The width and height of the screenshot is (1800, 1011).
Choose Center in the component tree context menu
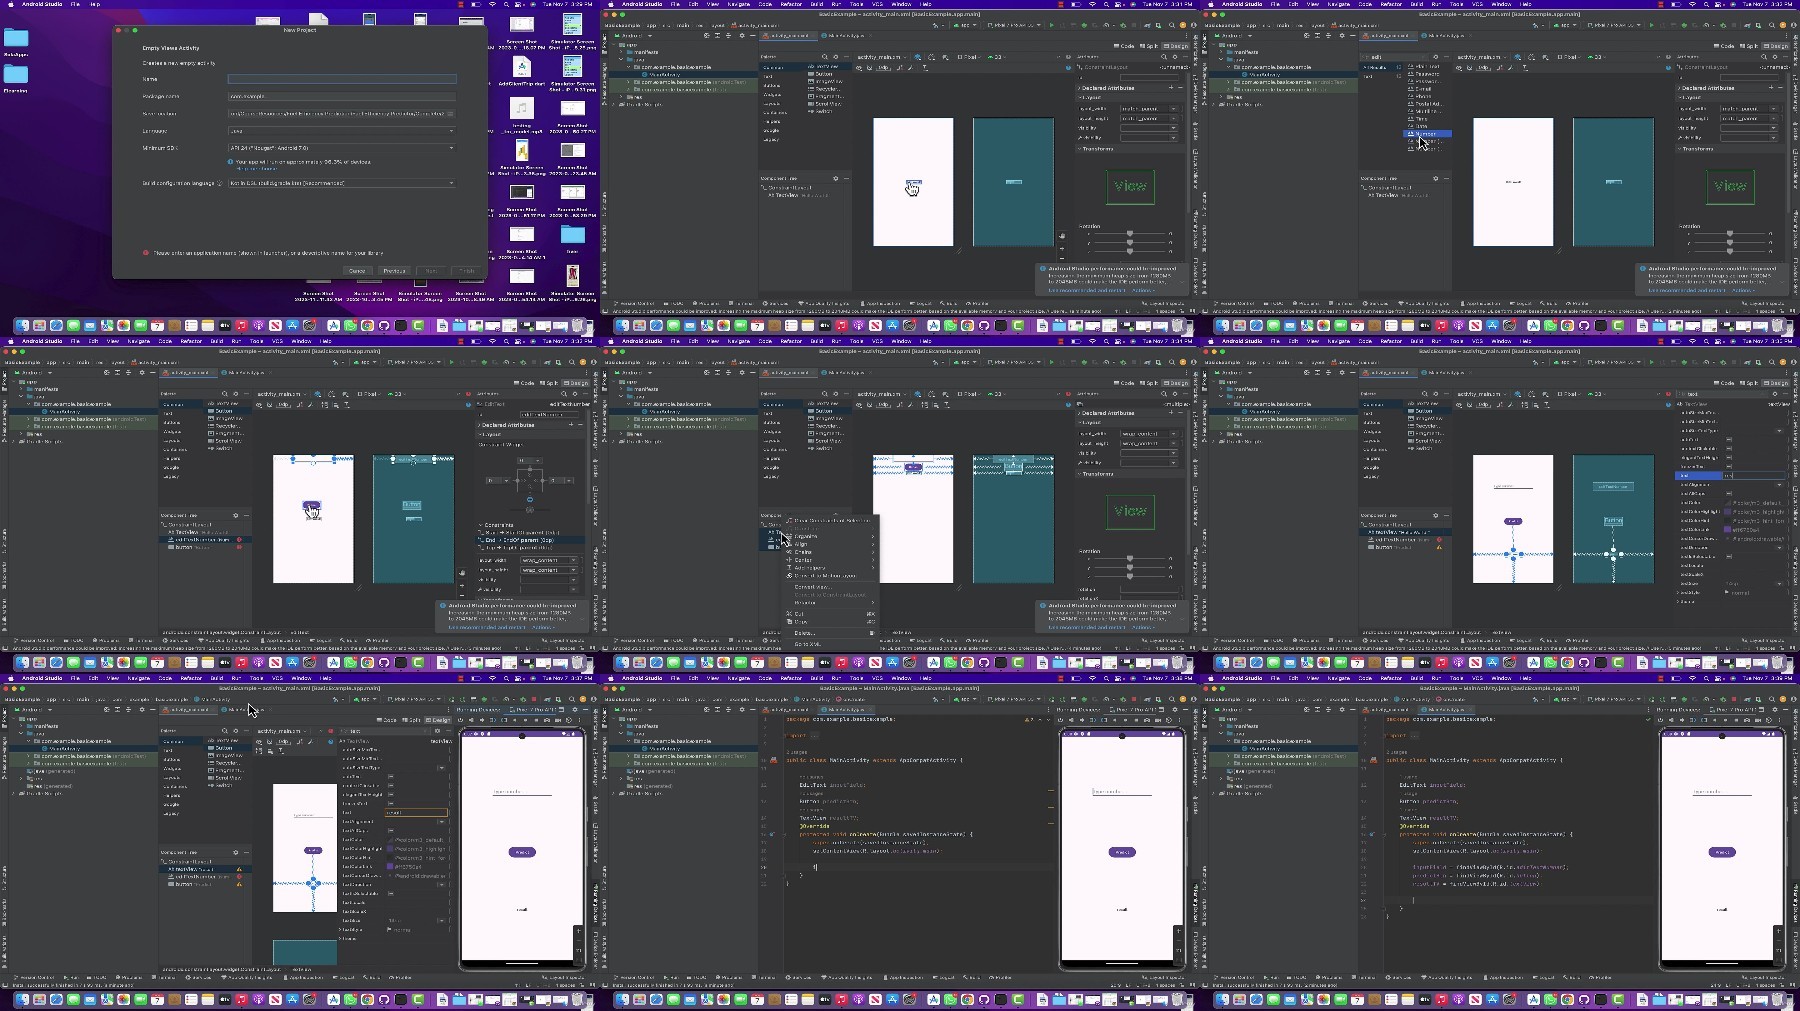pyautogui.click(x=830, y=560)
